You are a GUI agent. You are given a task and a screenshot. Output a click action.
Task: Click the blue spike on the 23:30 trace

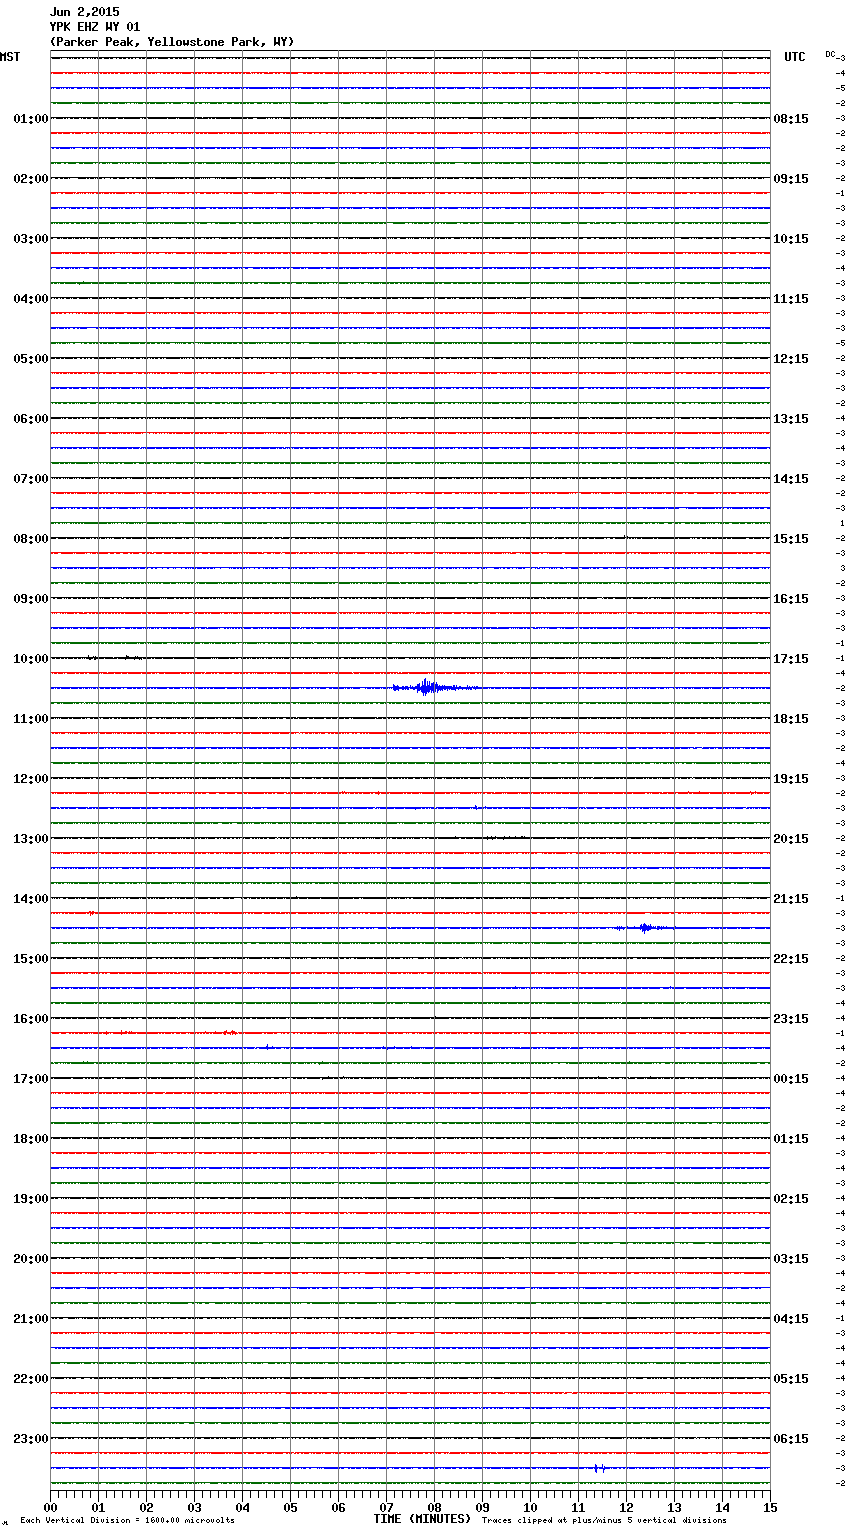coord(599,1468)
